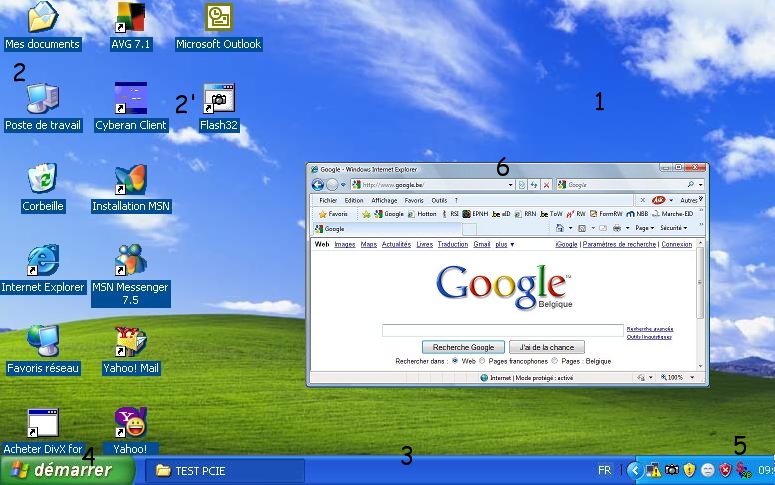Open Microsoft Outlook desktop shortcut
This screenshot has width=775, height=485.
point(218,17)
